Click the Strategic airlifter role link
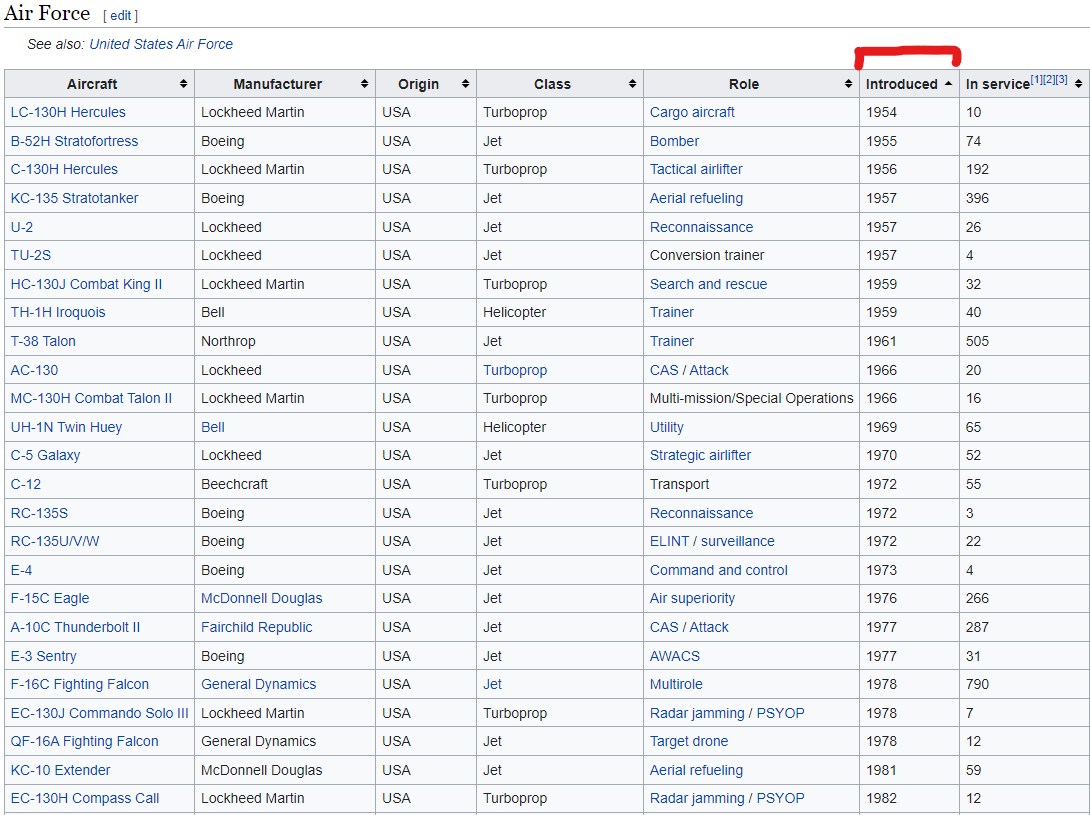Viewport: 1090px width, 815px height. (700, 455)
